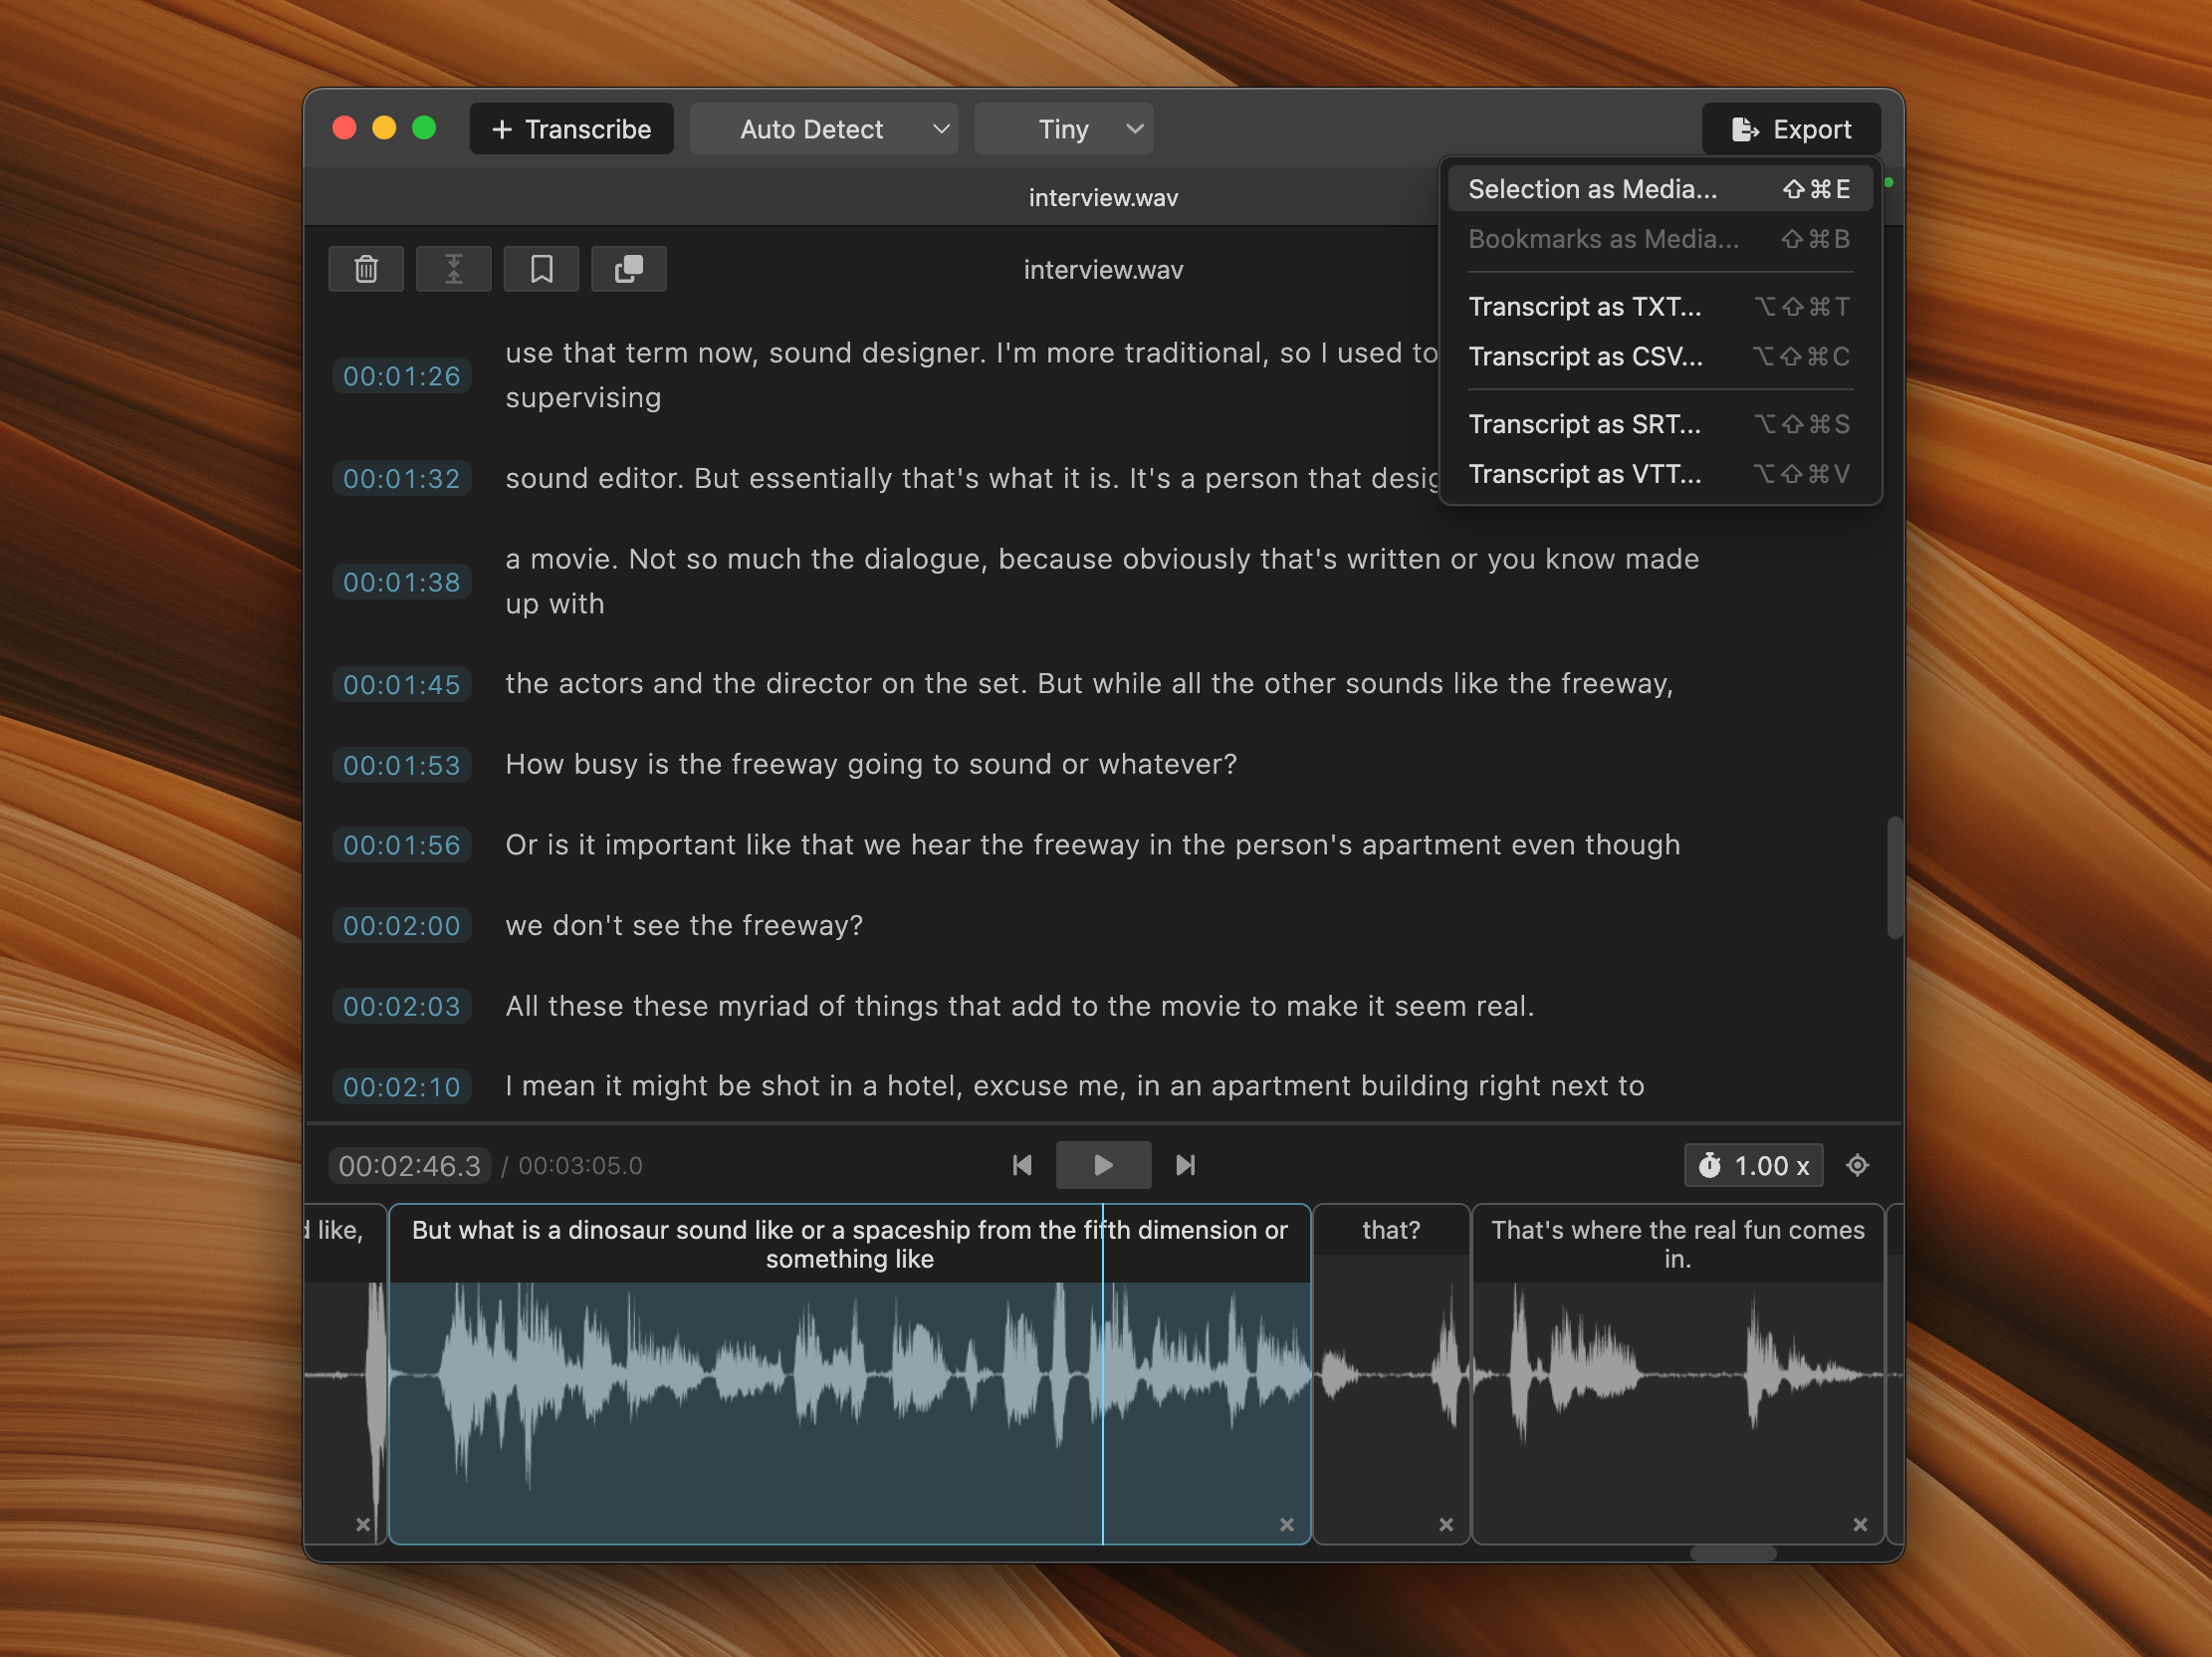This screenshot has width=2212, height=1657.
Task: Click the interview.wav tab title
Action: (x=1103, y=198)
